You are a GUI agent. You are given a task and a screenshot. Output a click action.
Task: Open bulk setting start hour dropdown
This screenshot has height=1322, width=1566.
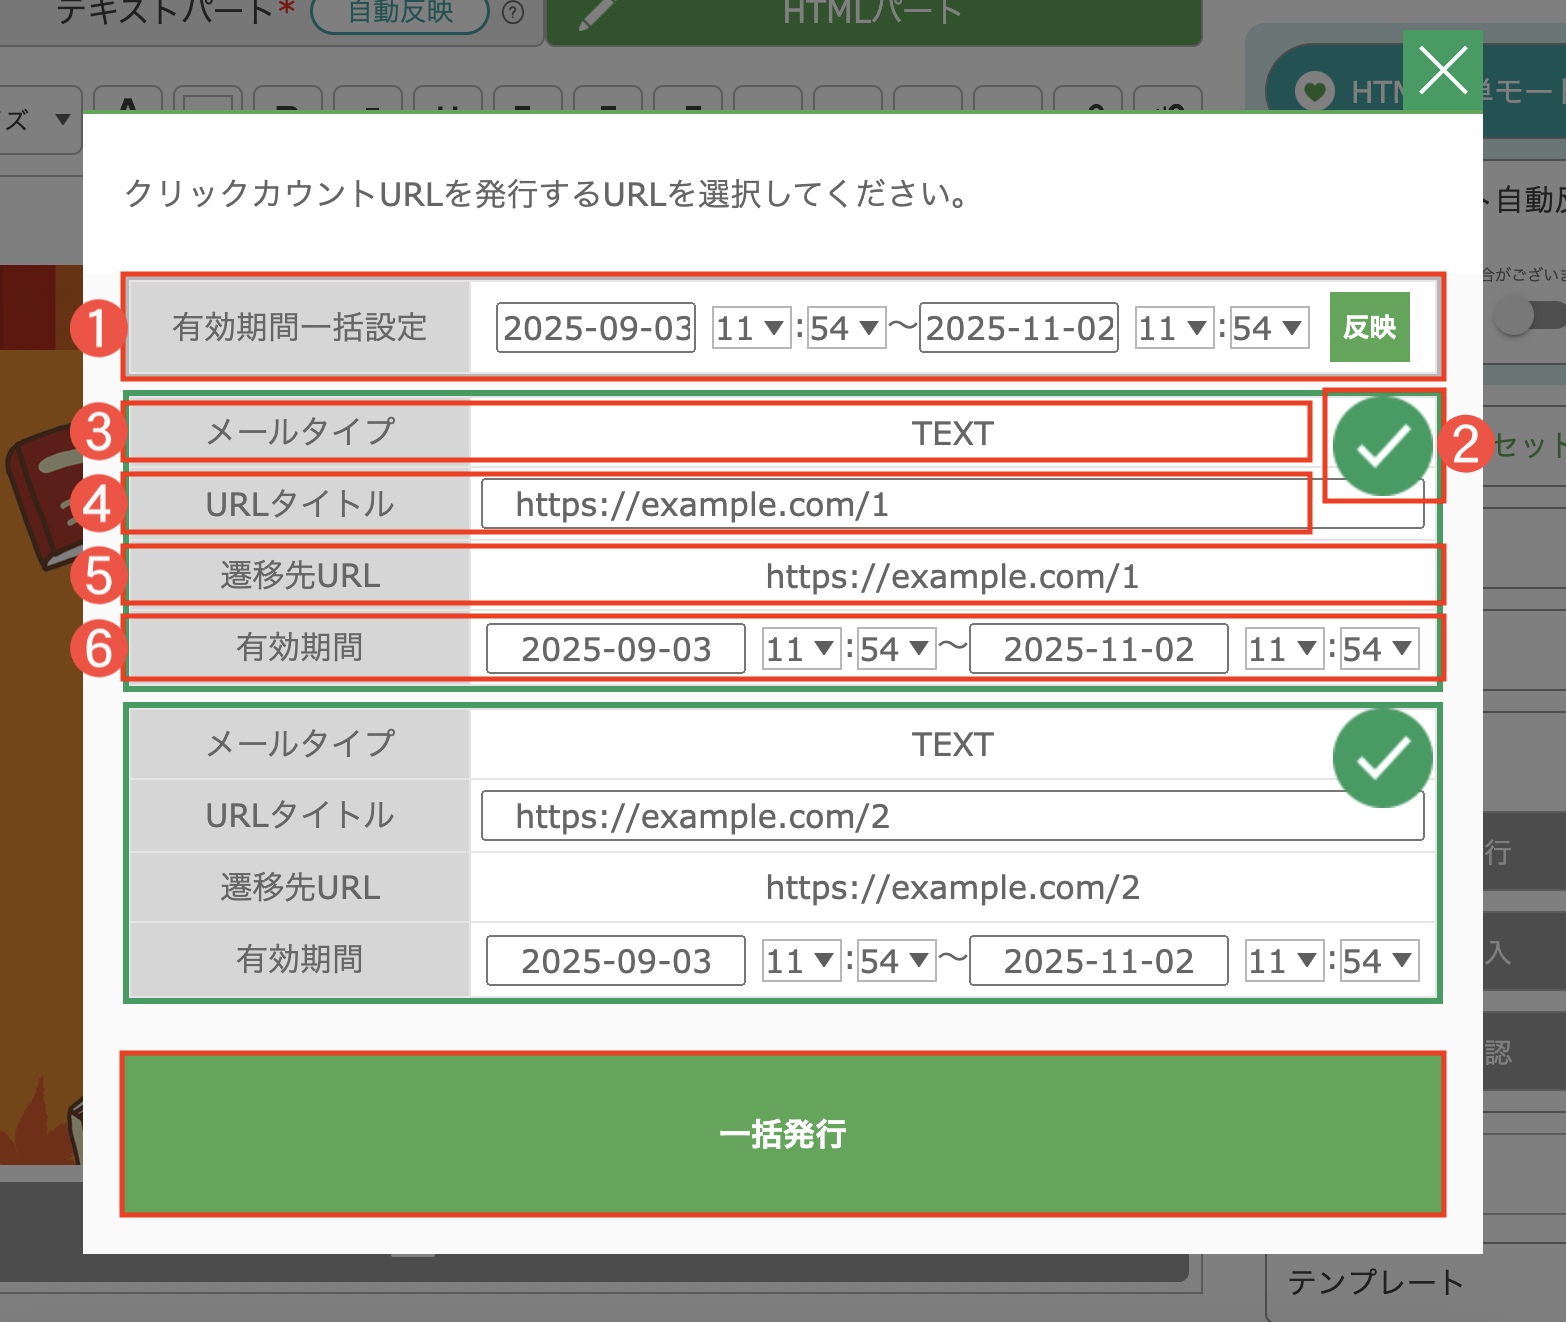(x=751, y=328)
